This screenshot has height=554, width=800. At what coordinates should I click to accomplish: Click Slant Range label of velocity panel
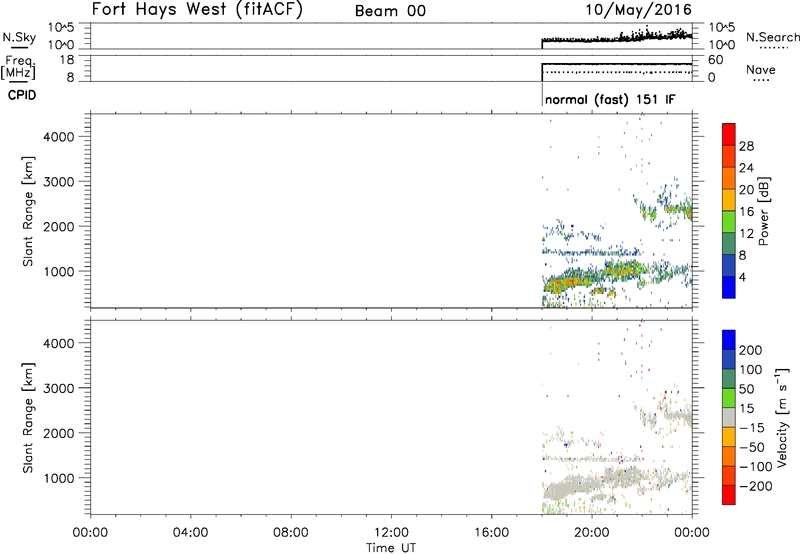[28, 418]
